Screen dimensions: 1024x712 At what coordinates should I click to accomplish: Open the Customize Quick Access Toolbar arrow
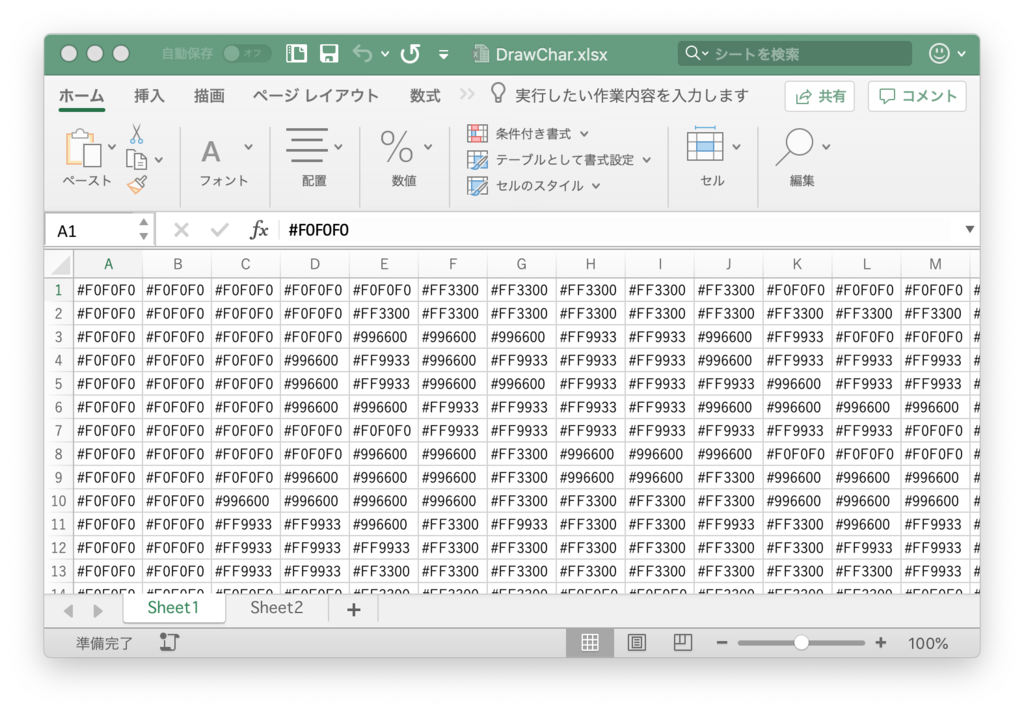443,54
